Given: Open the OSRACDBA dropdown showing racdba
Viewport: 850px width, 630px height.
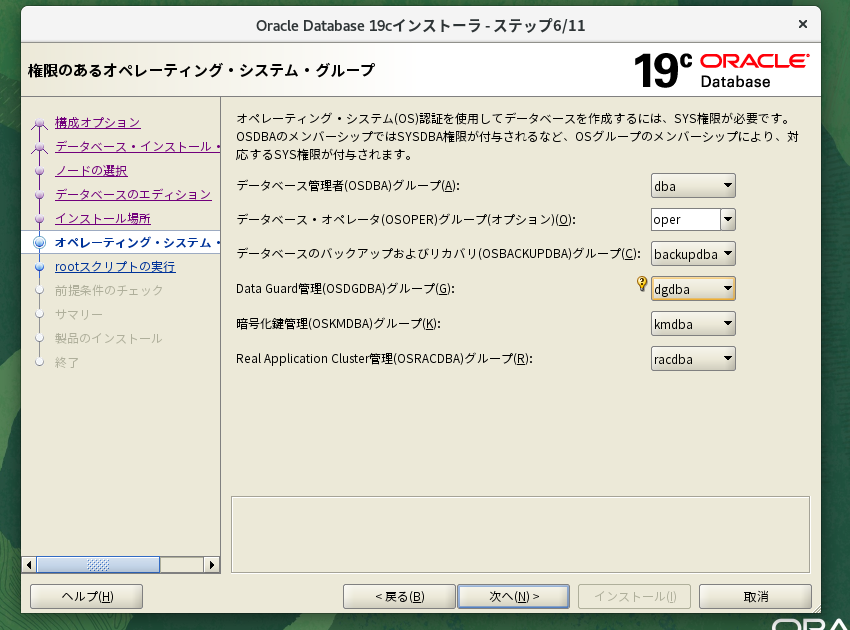Looking at the screenshot, I should pyautogui.click(x=693, y=359).
